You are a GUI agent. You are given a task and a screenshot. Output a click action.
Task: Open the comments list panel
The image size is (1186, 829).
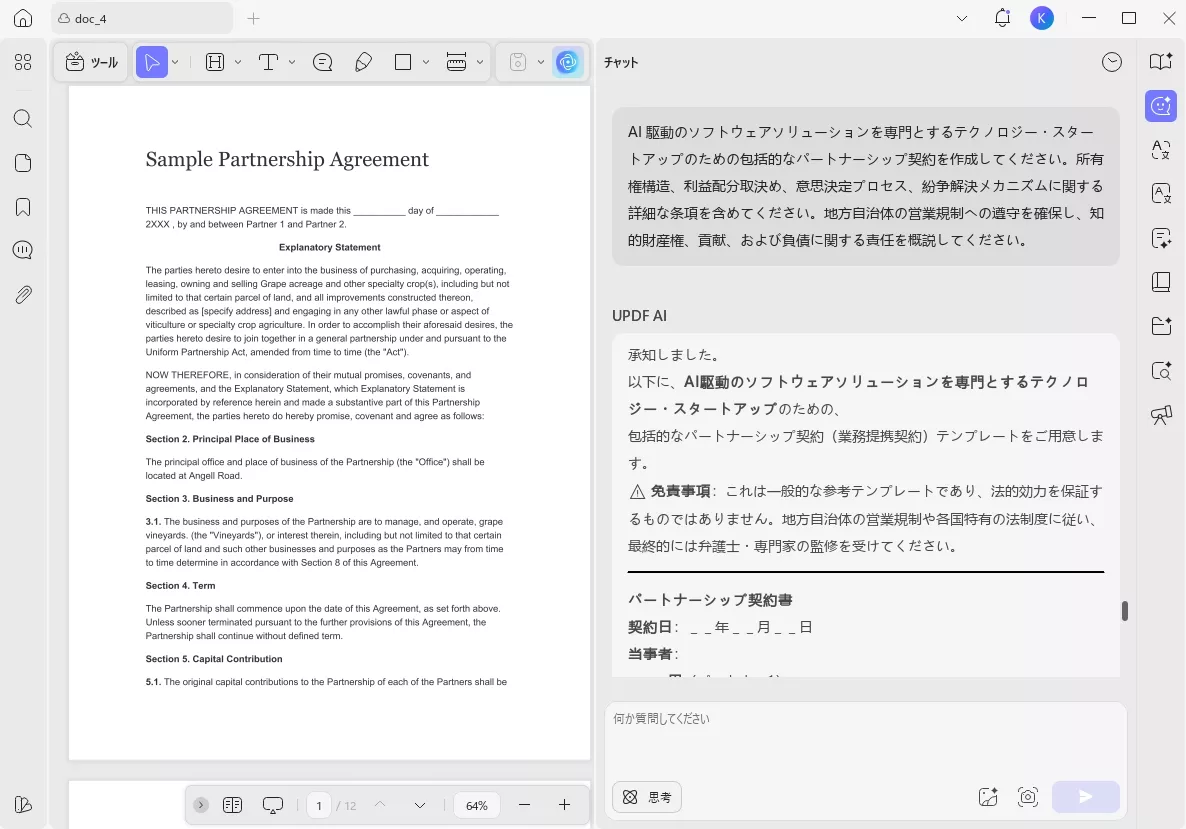[23, 250]
